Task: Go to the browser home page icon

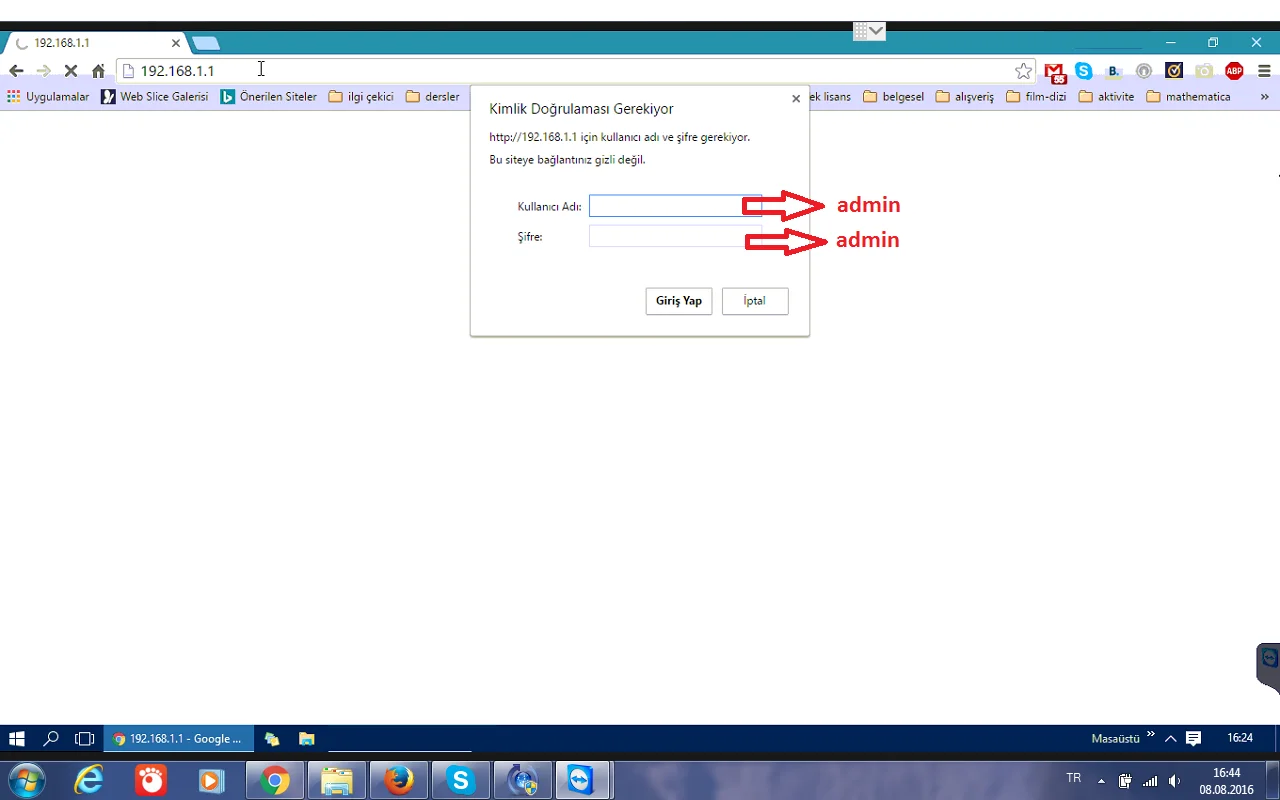Action: tap(98, 71)
